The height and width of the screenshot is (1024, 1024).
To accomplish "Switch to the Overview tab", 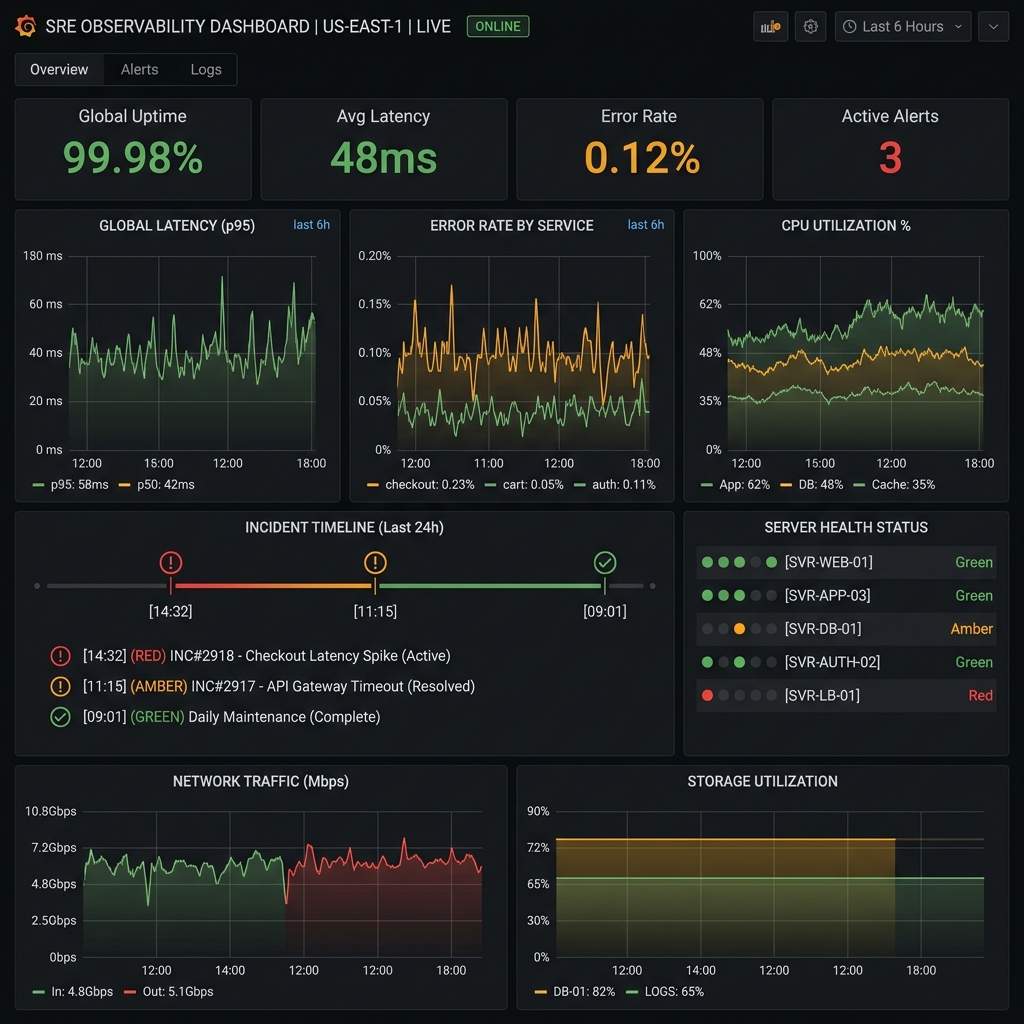I will (x=59, y=69).
